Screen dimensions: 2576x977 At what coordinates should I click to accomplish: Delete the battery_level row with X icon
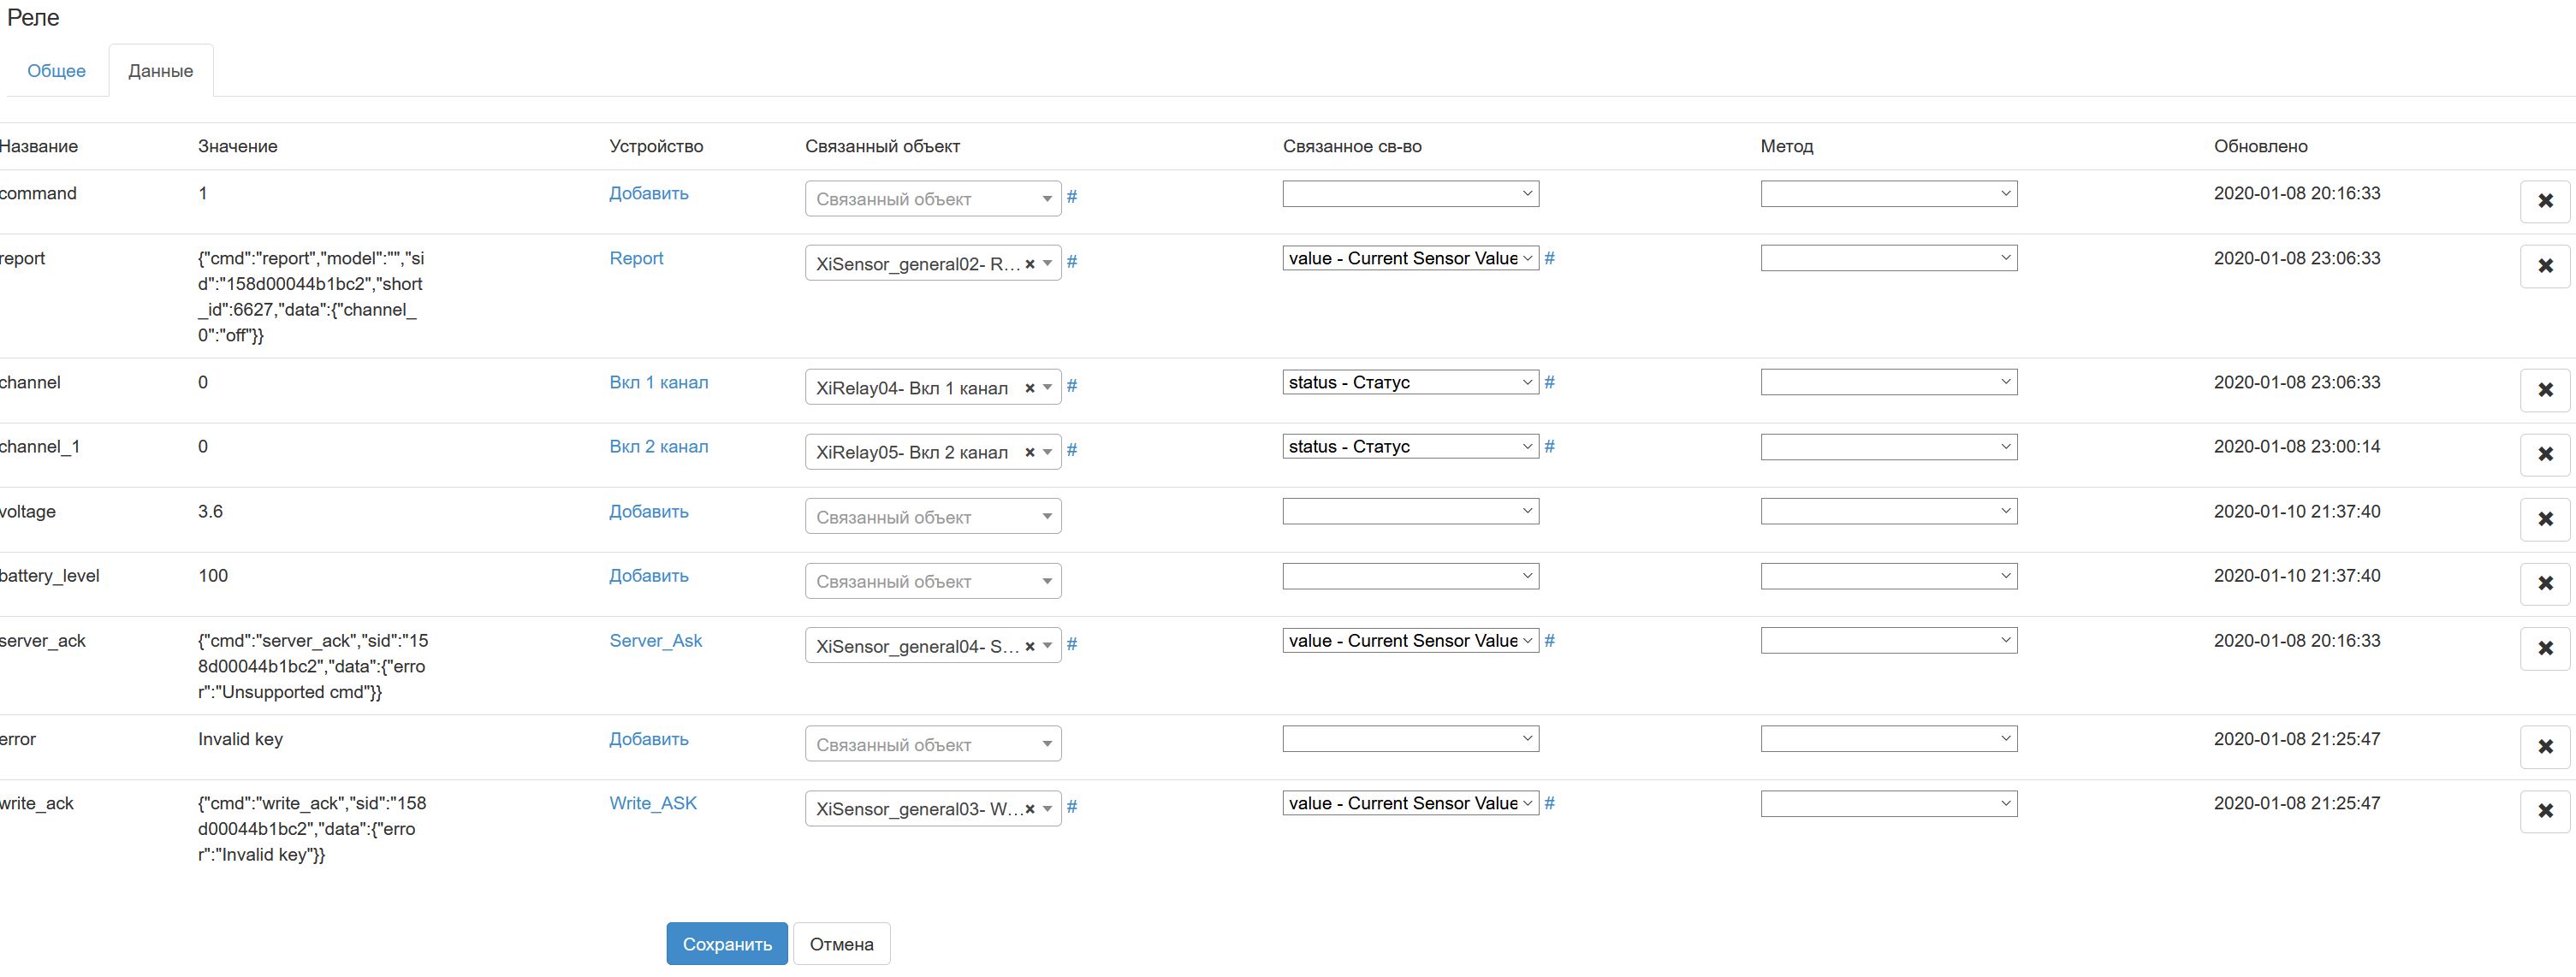[x=2545, y=583]
